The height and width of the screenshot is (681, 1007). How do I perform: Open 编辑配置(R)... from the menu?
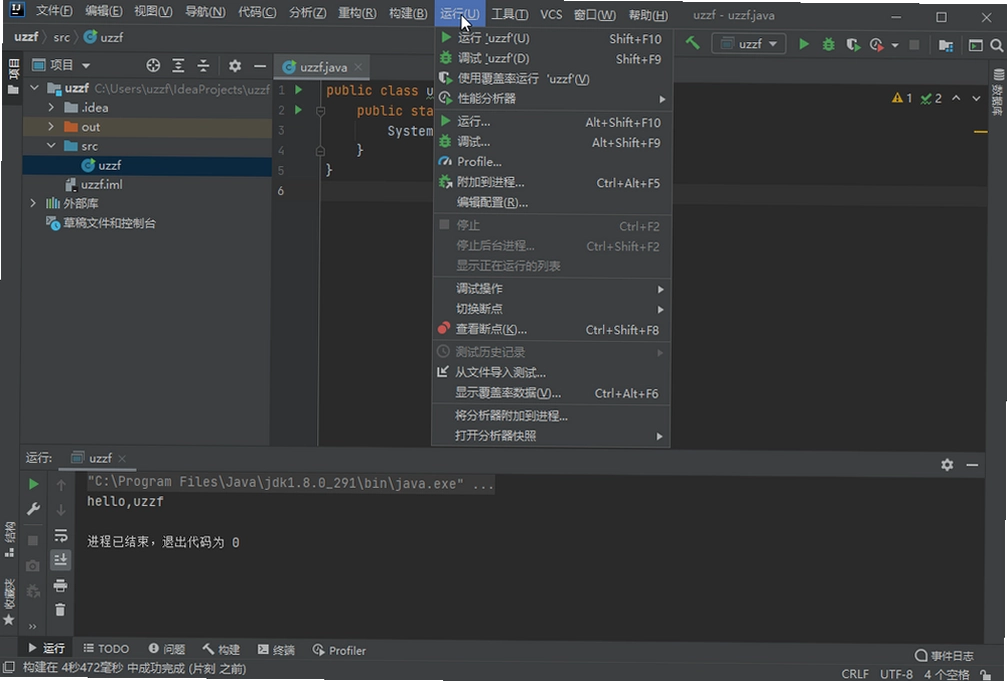point(552,202)
